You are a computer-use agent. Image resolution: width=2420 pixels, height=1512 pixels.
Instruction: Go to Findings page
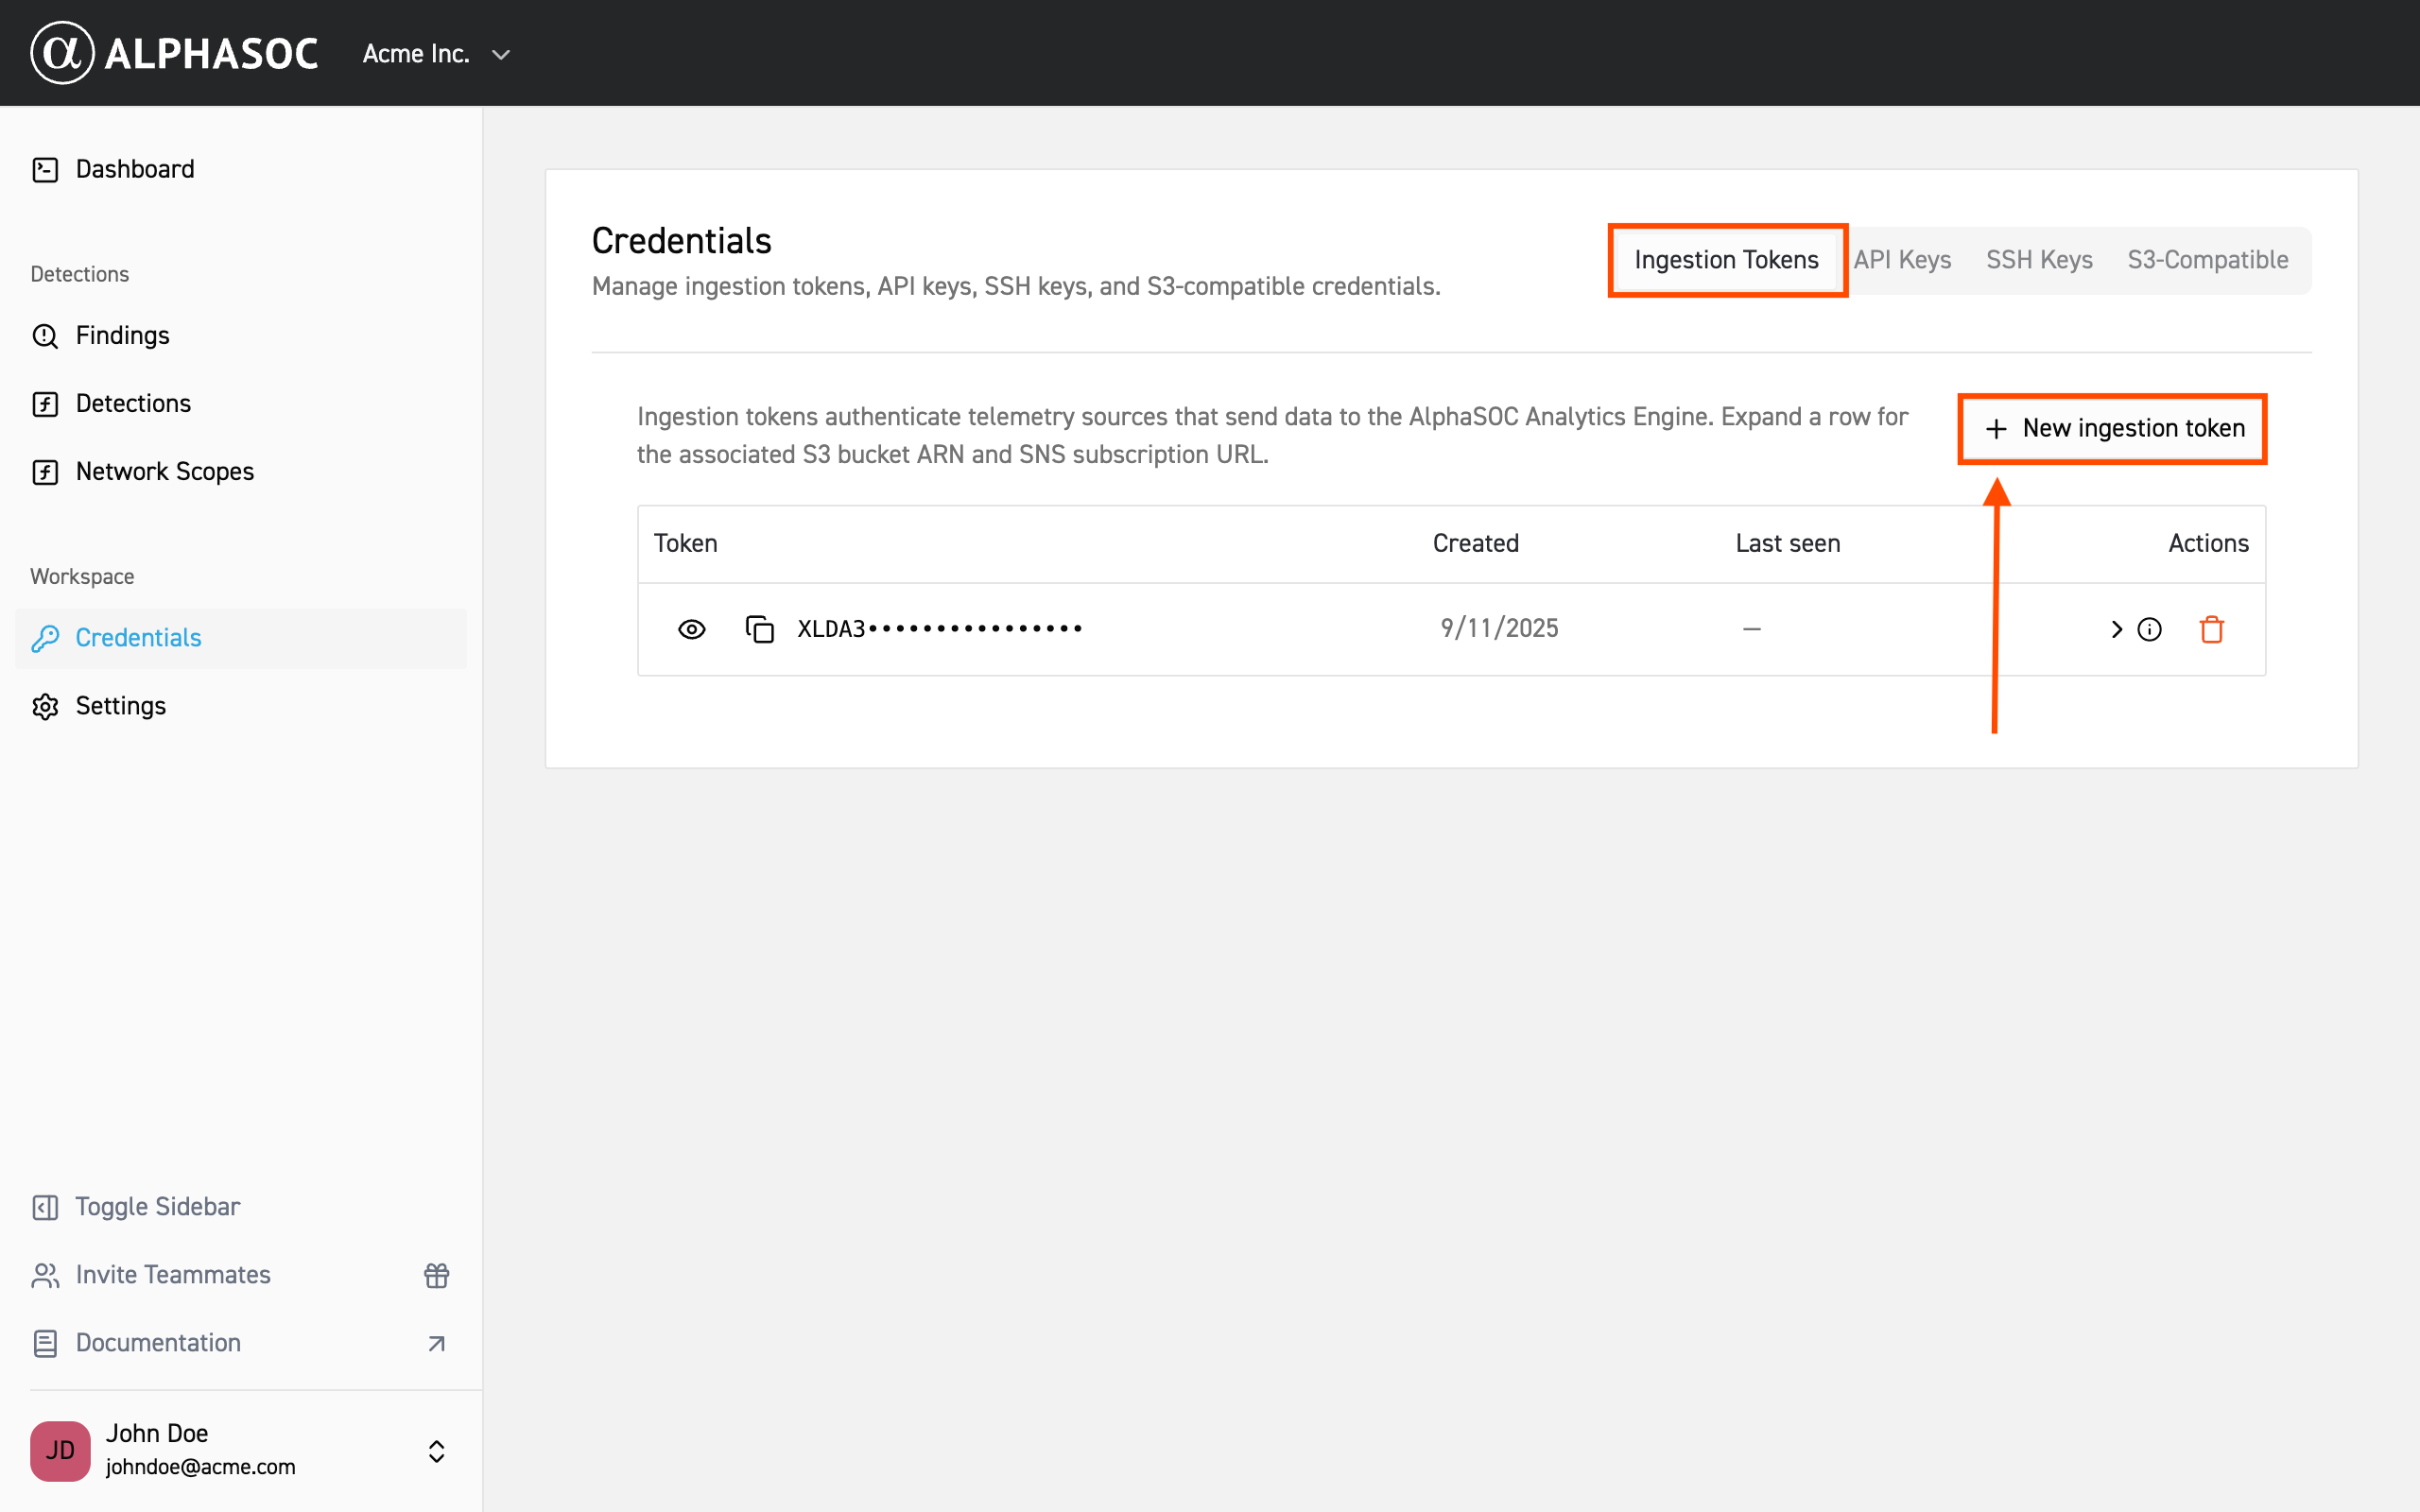point(241,335)
